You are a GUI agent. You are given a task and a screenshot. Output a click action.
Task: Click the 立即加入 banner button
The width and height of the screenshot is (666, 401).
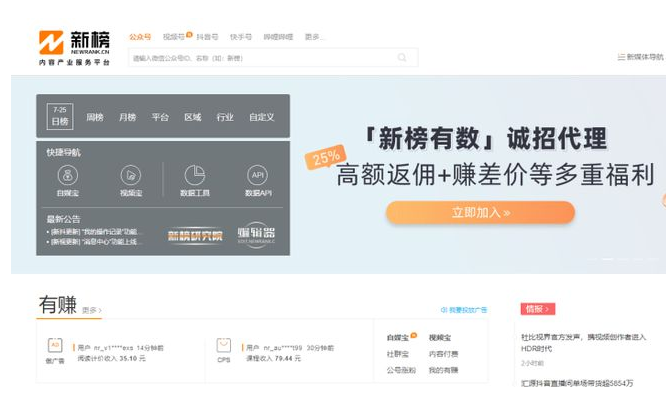[x=480, y=212]
